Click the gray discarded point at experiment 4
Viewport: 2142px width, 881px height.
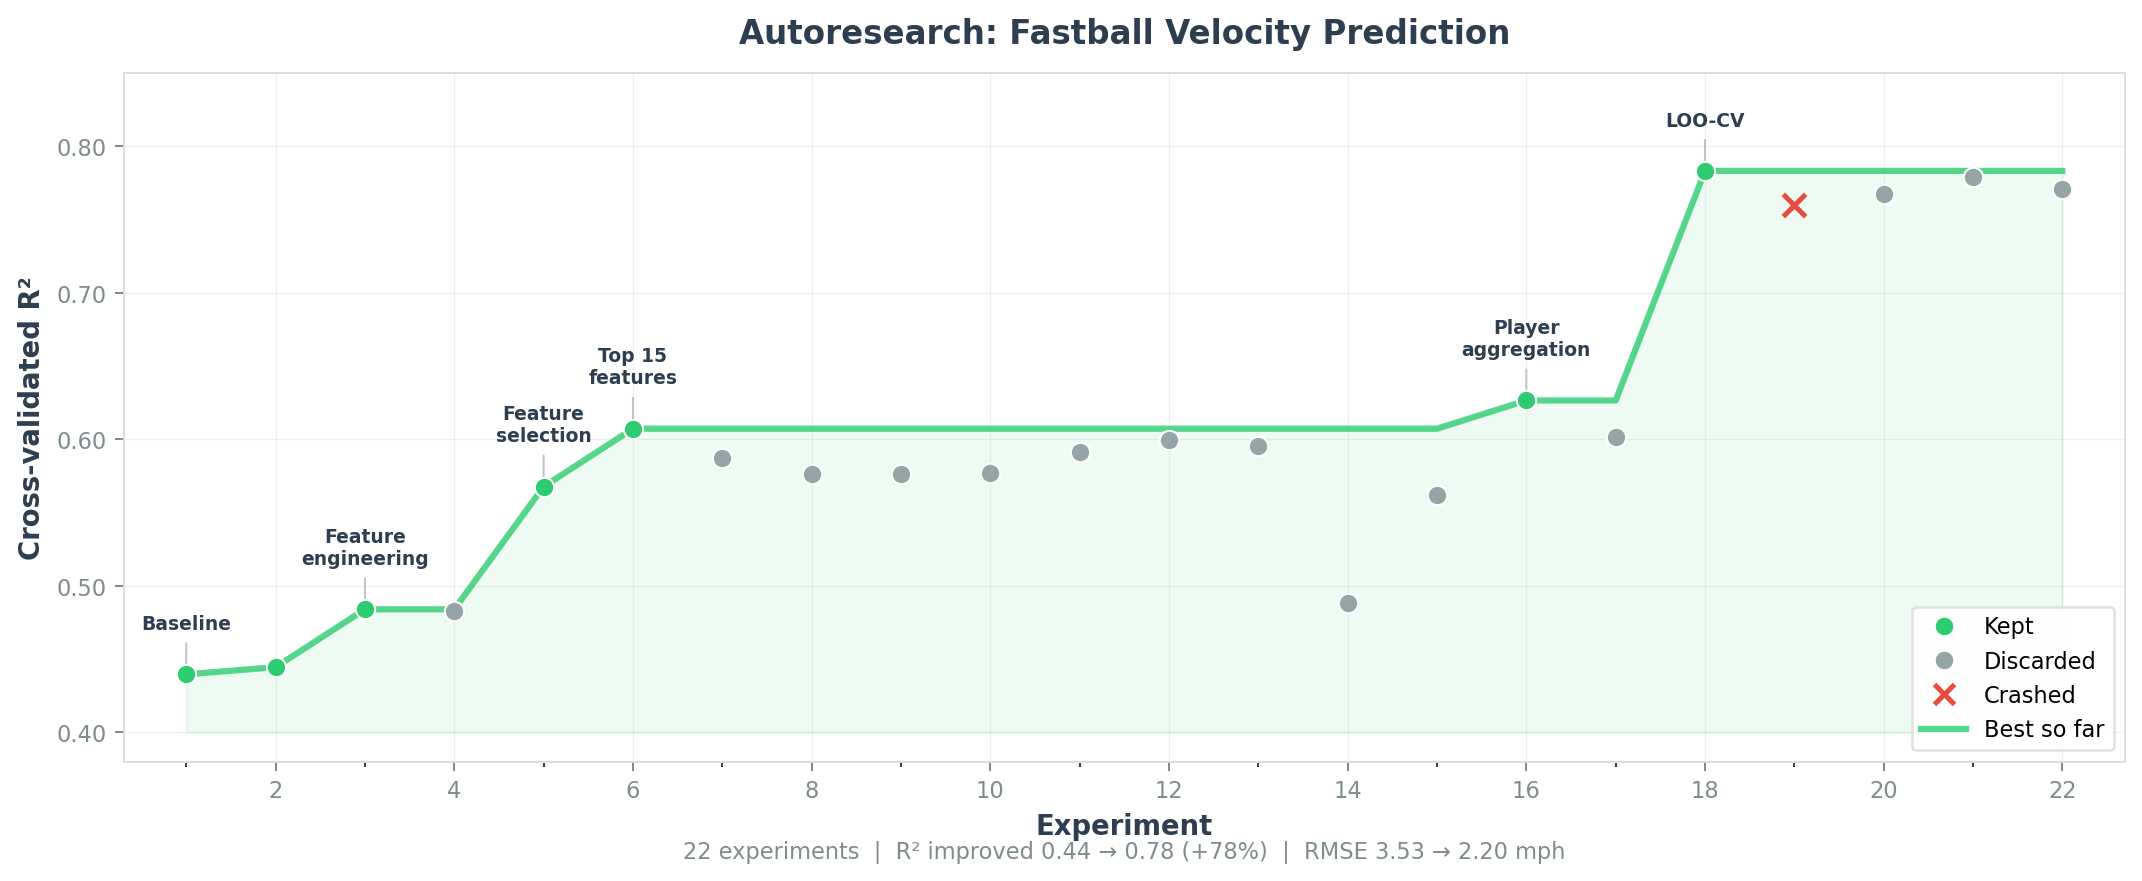tap(454, 611)
